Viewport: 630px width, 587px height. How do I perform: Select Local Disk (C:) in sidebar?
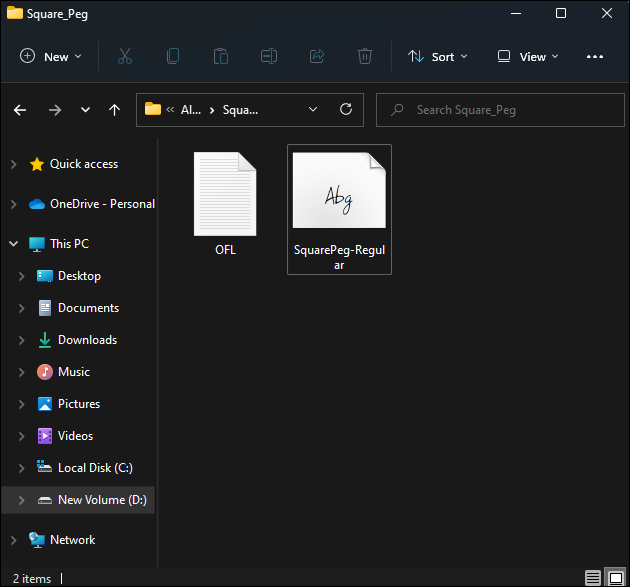94,468
